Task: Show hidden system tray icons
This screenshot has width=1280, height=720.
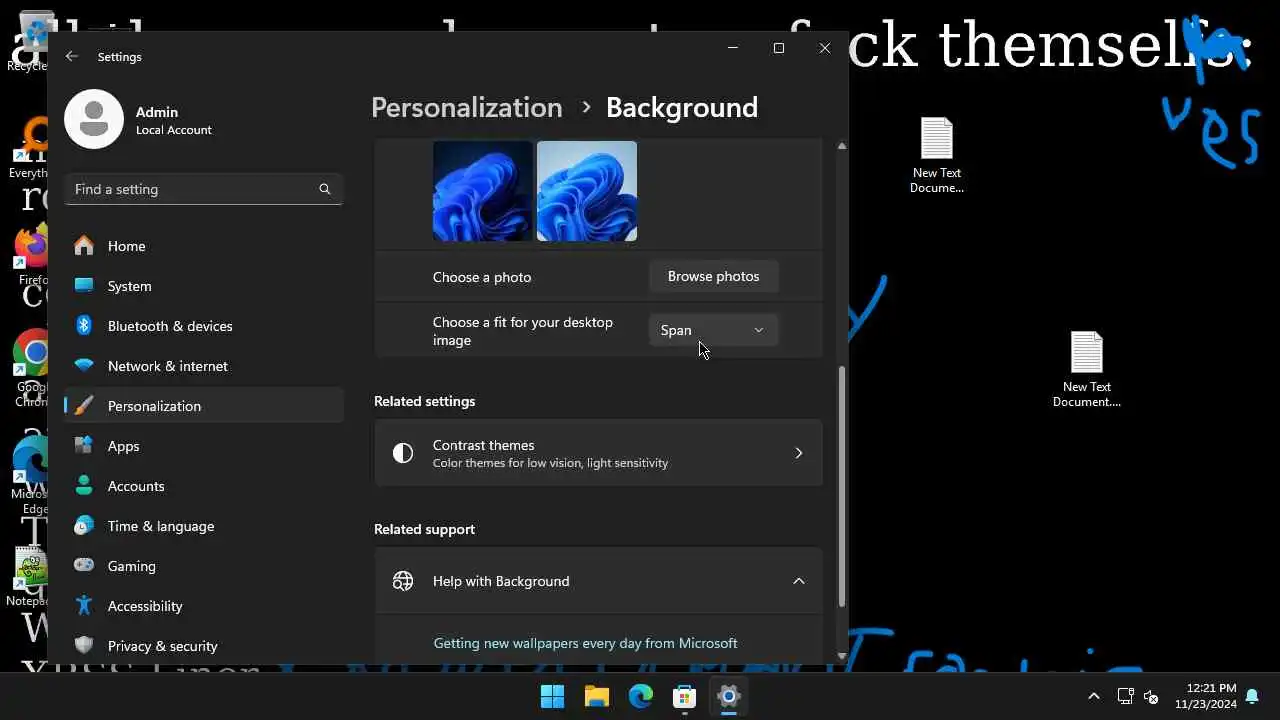Action: [1093, 696]
